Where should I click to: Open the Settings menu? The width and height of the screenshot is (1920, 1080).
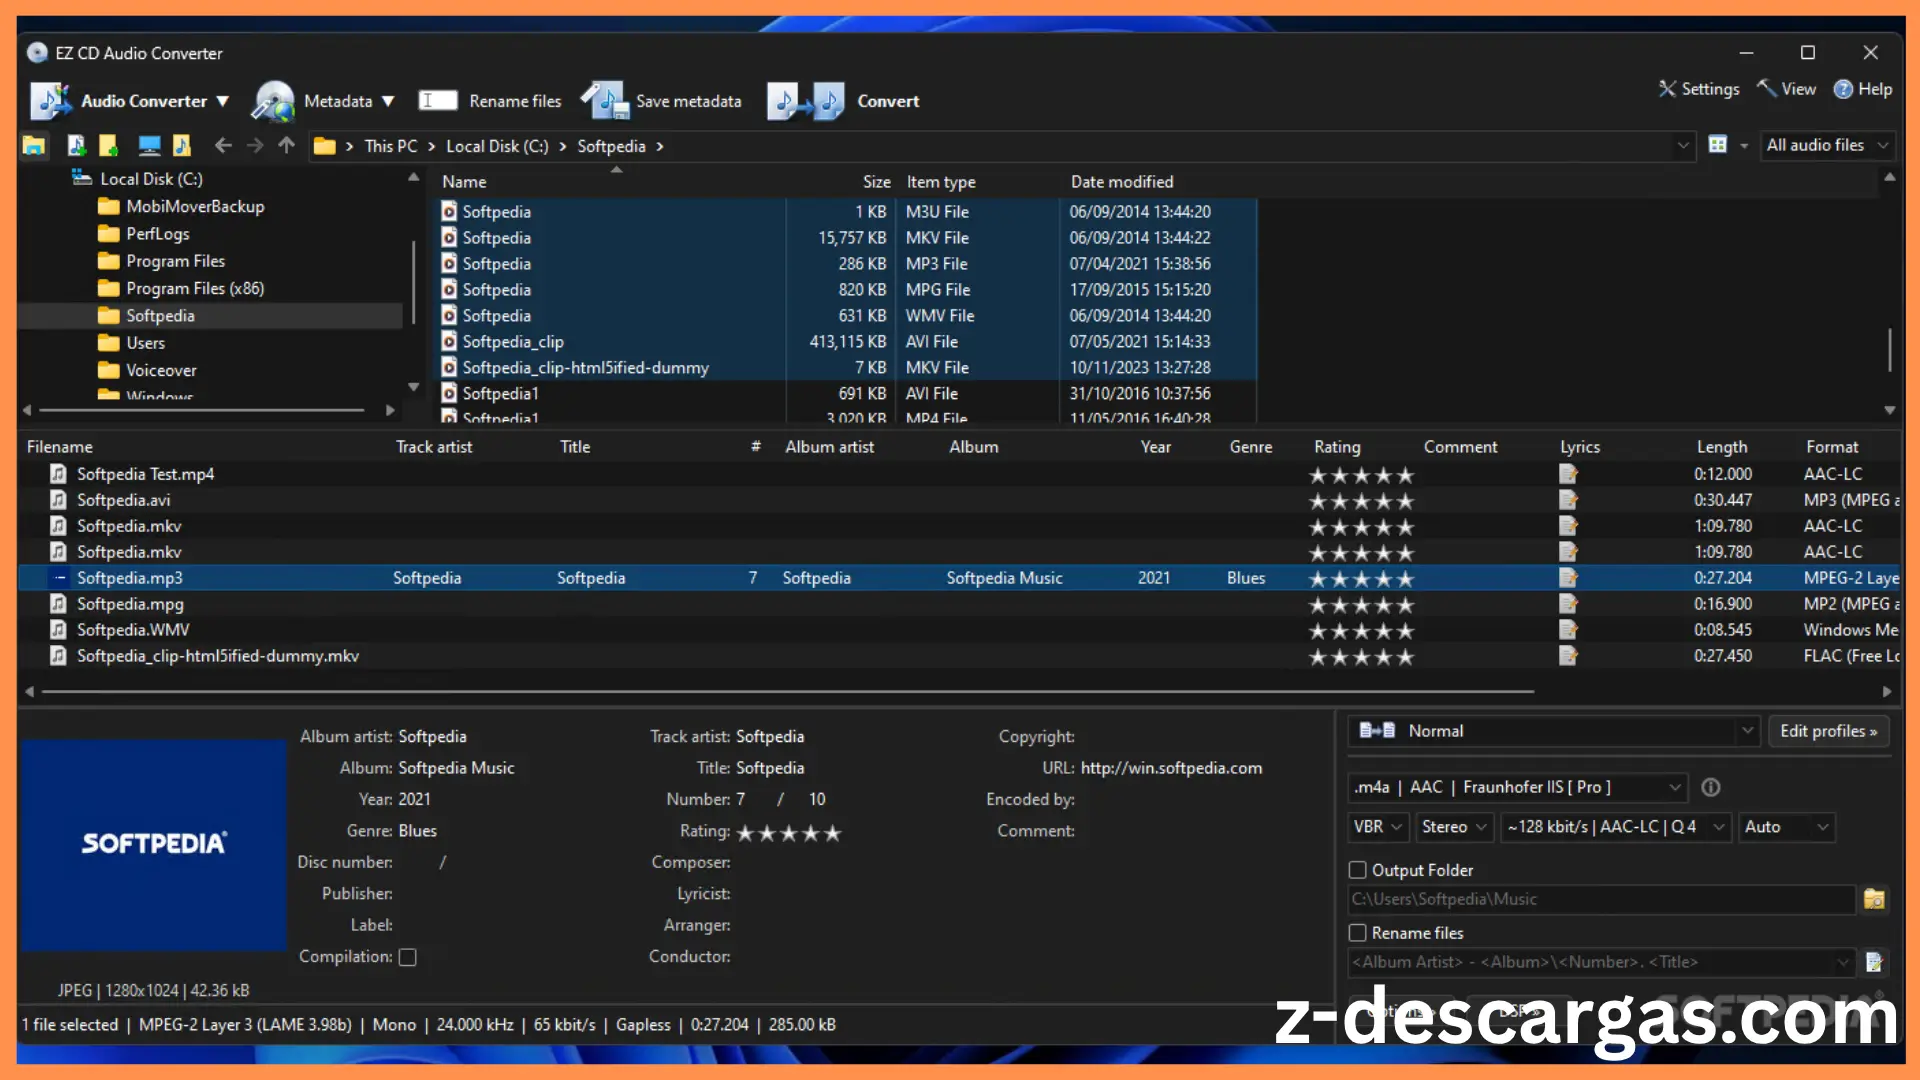1699,89
